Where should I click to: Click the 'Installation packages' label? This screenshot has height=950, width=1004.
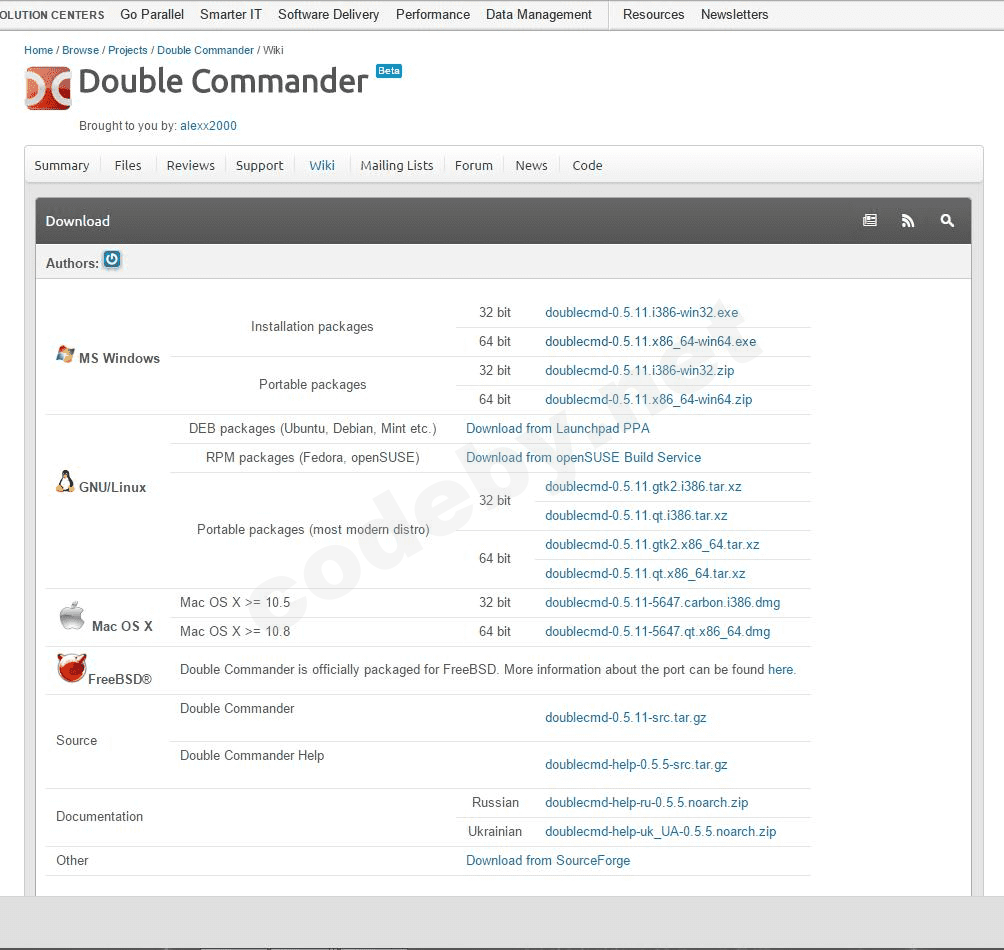(x=312, y=326)
